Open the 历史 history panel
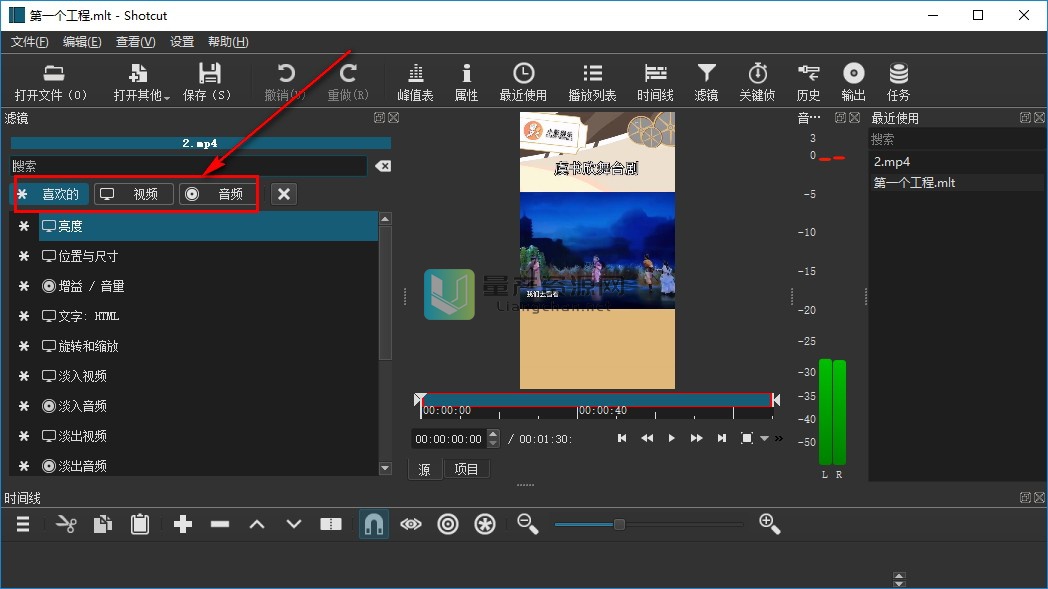1048x589 pixels. pos(808,82)
